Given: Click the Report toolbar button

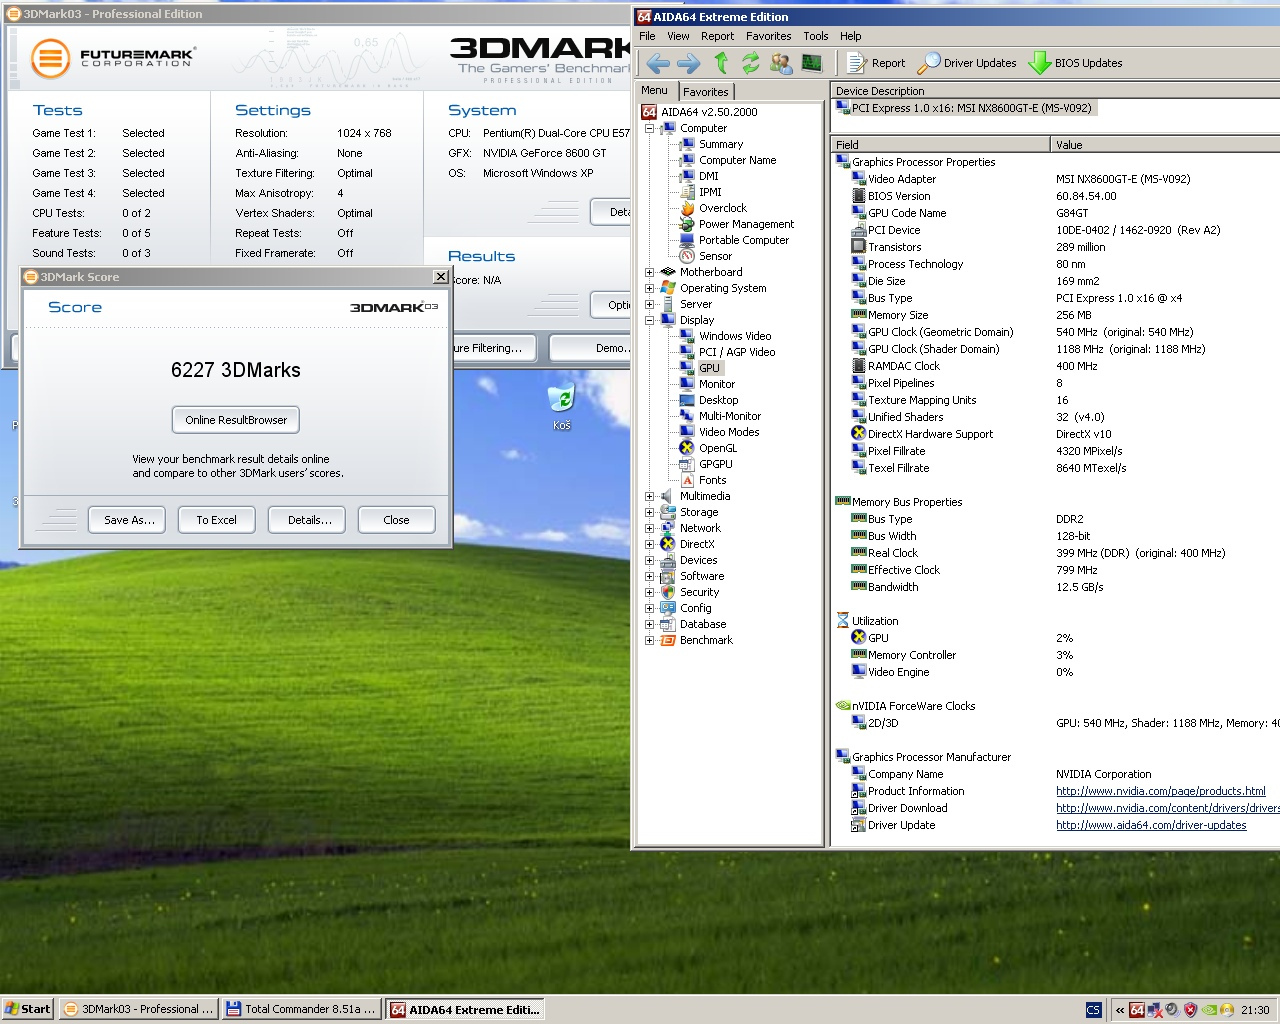Looking at the screenshot, I should (x=876, y=63).
